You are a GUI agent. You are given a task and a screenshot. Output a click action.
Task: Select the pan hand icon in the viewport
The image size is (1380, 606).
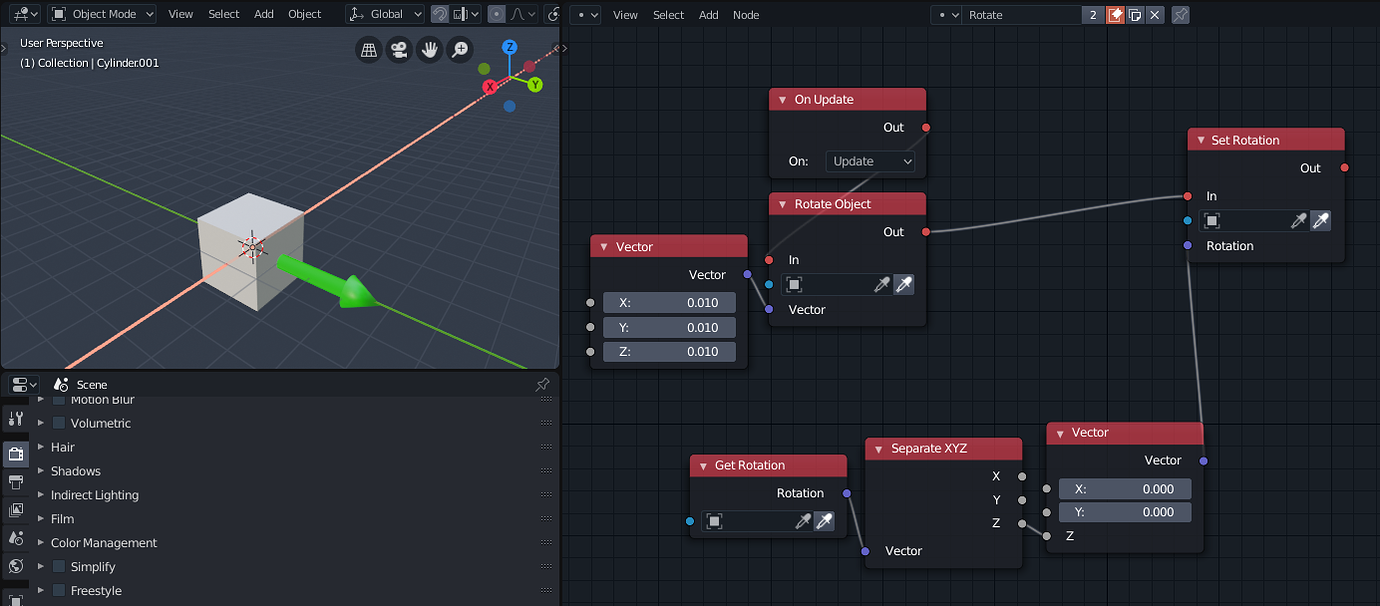pos(429,49)
